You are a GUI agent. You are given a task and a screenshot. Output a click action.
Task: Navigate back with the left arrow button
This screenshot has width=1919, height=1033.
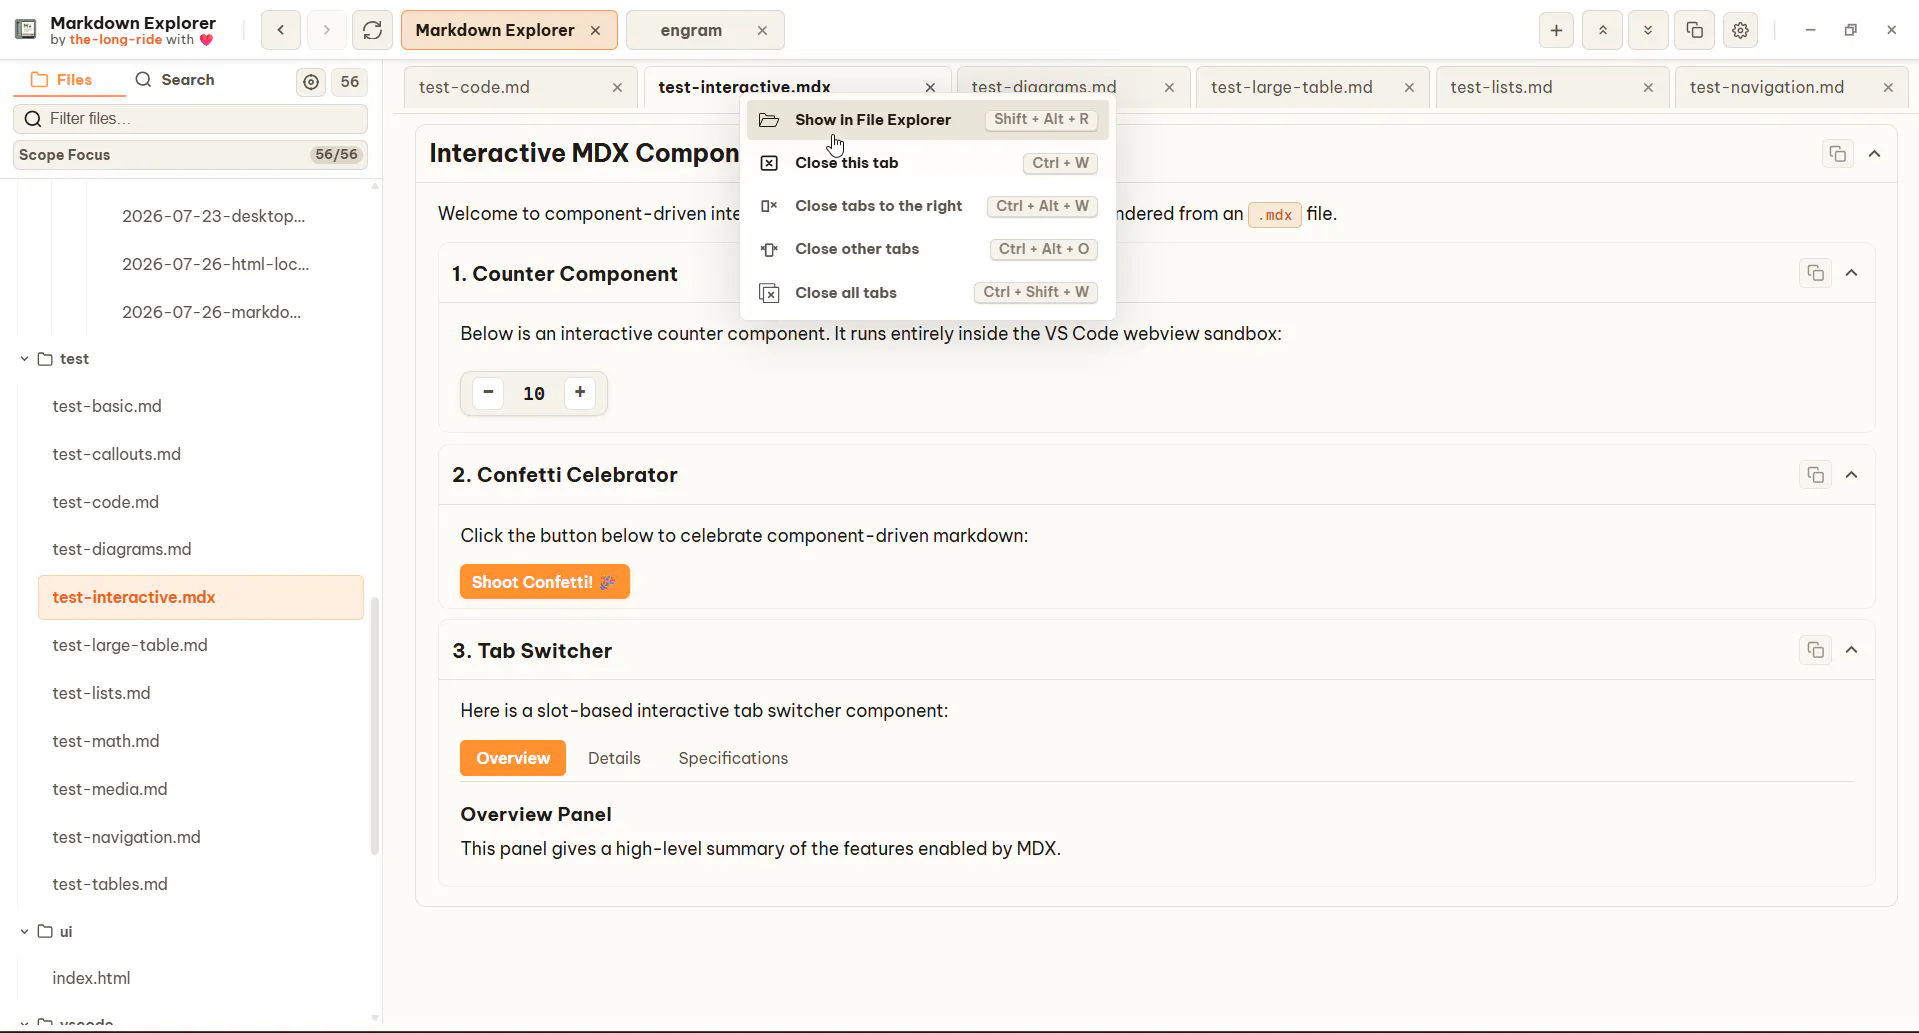tap(281, 30)
